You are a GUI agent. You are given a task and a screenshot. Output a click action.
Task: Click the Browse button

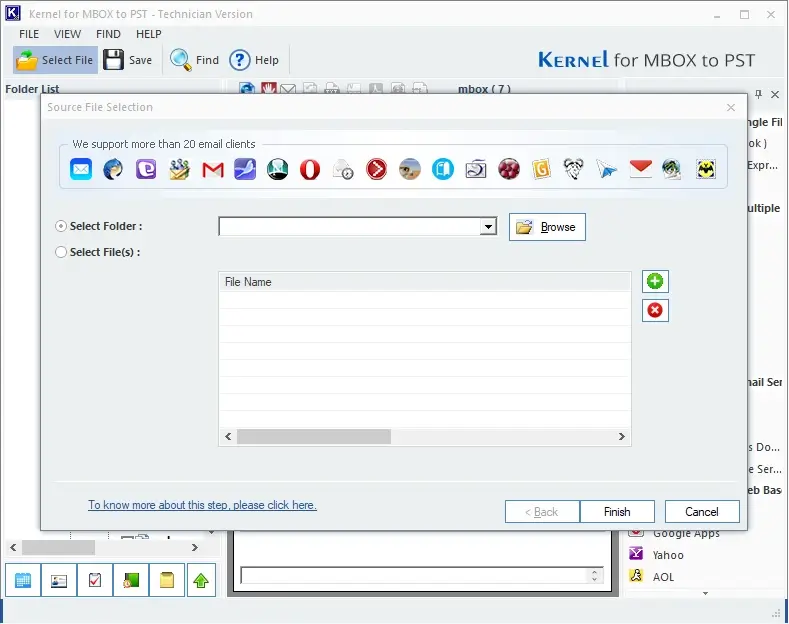pos(547,227)
